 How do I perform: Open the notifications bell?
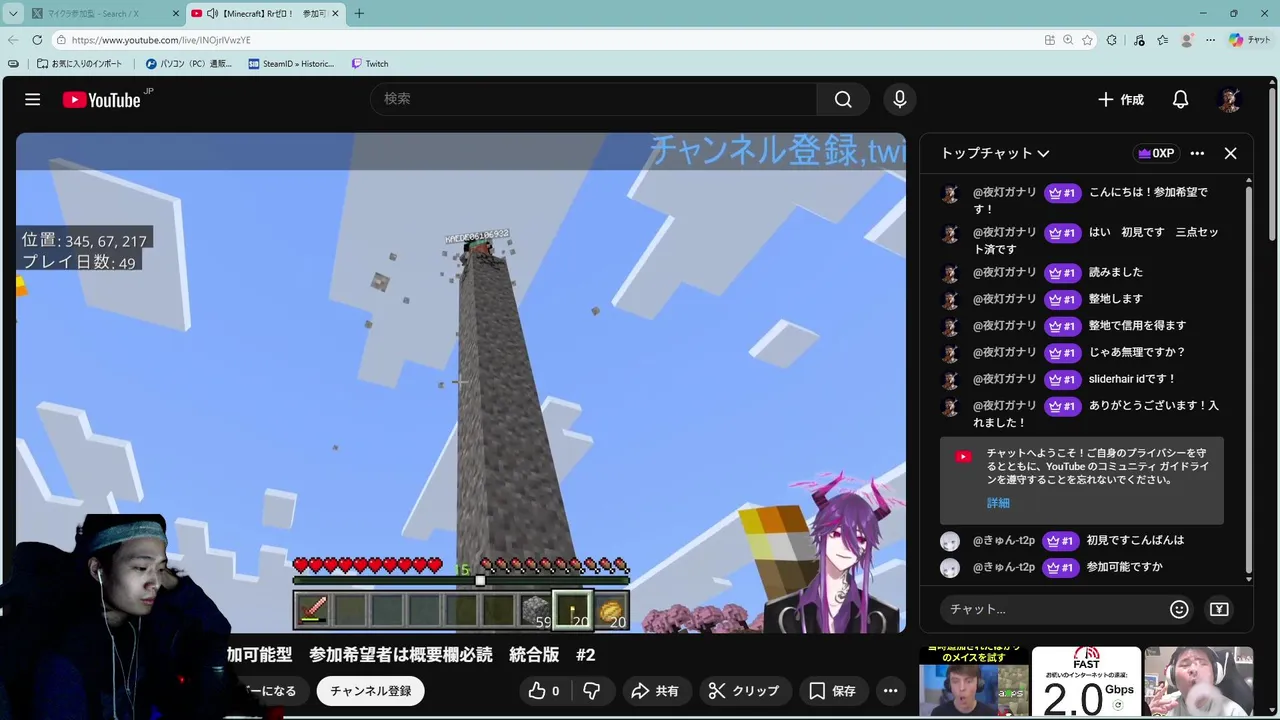coord(1181,99)
